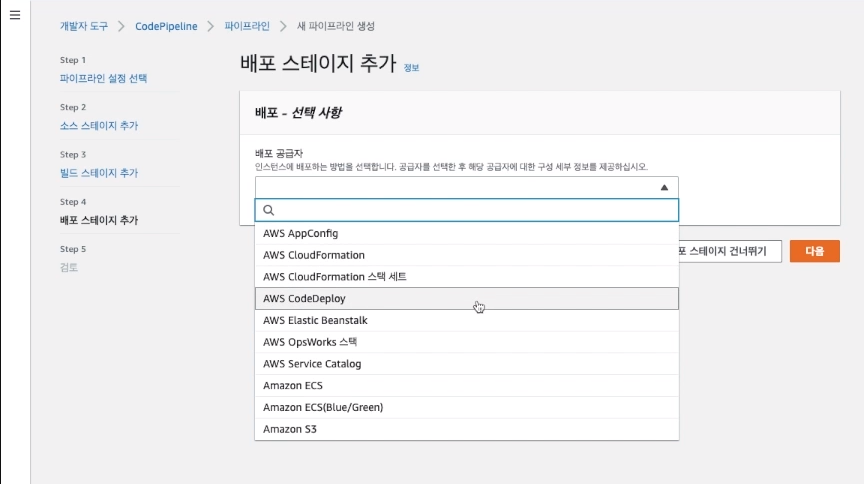Open the 정보 info link
The width and height of the screenshot is (864, 484).
[411, 68]
